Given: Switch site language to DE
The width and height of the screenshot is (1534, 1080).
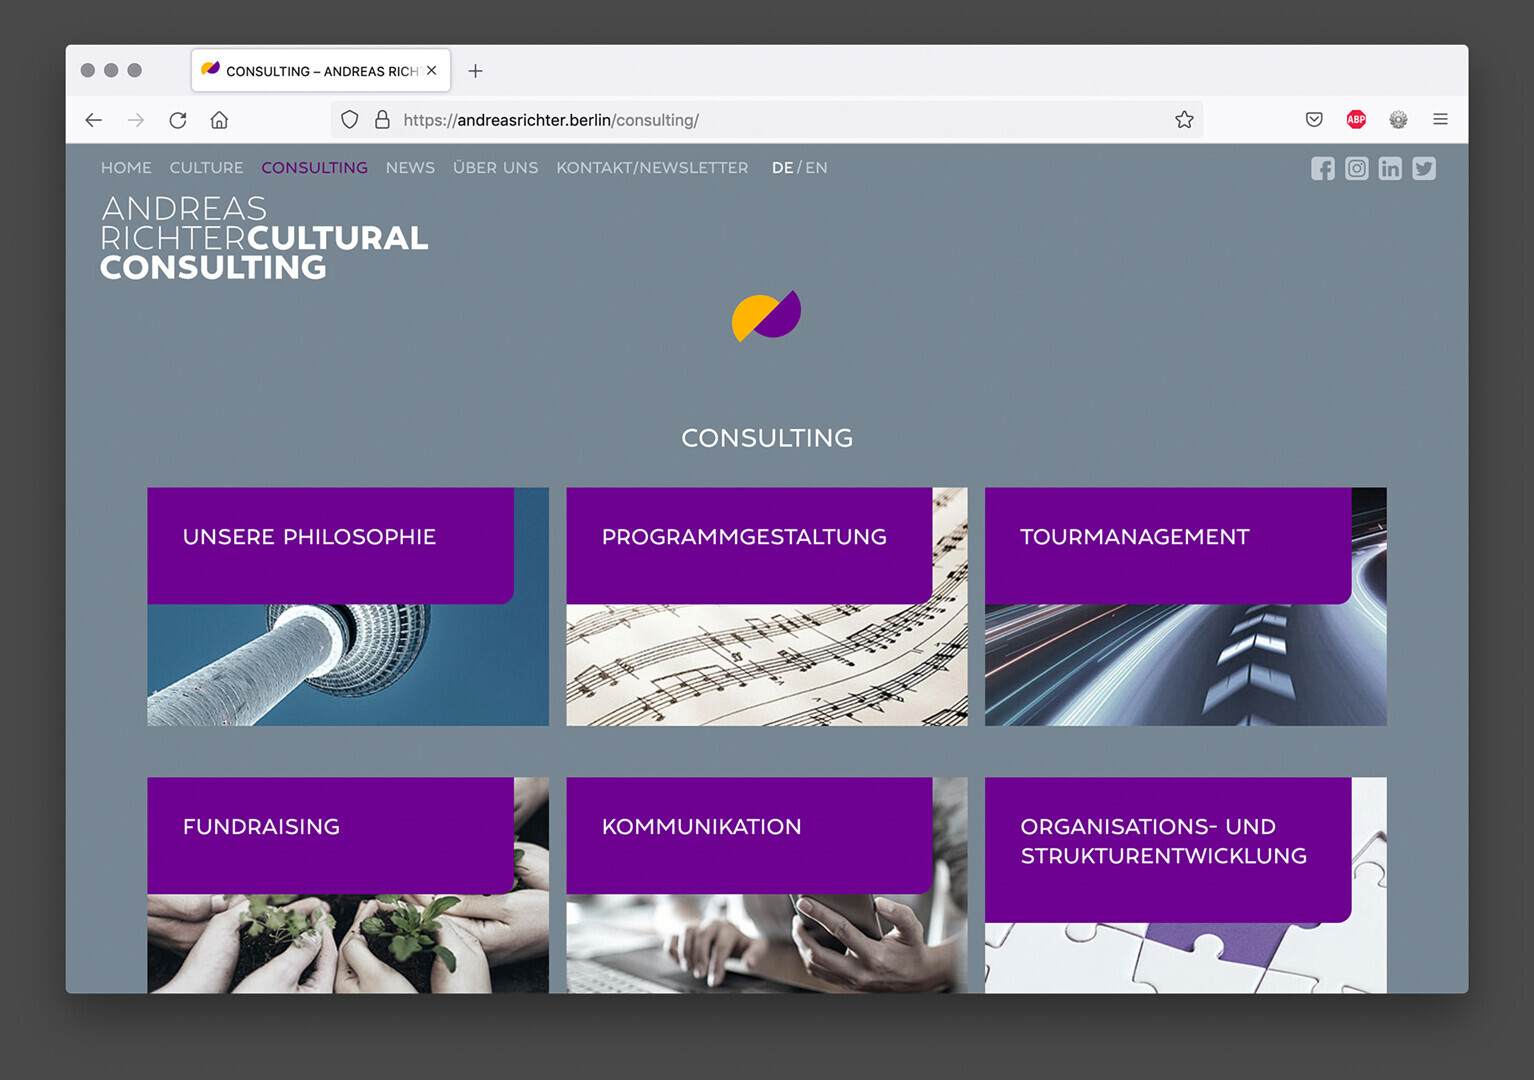Looking at the screenshot, I should [782, 168].
